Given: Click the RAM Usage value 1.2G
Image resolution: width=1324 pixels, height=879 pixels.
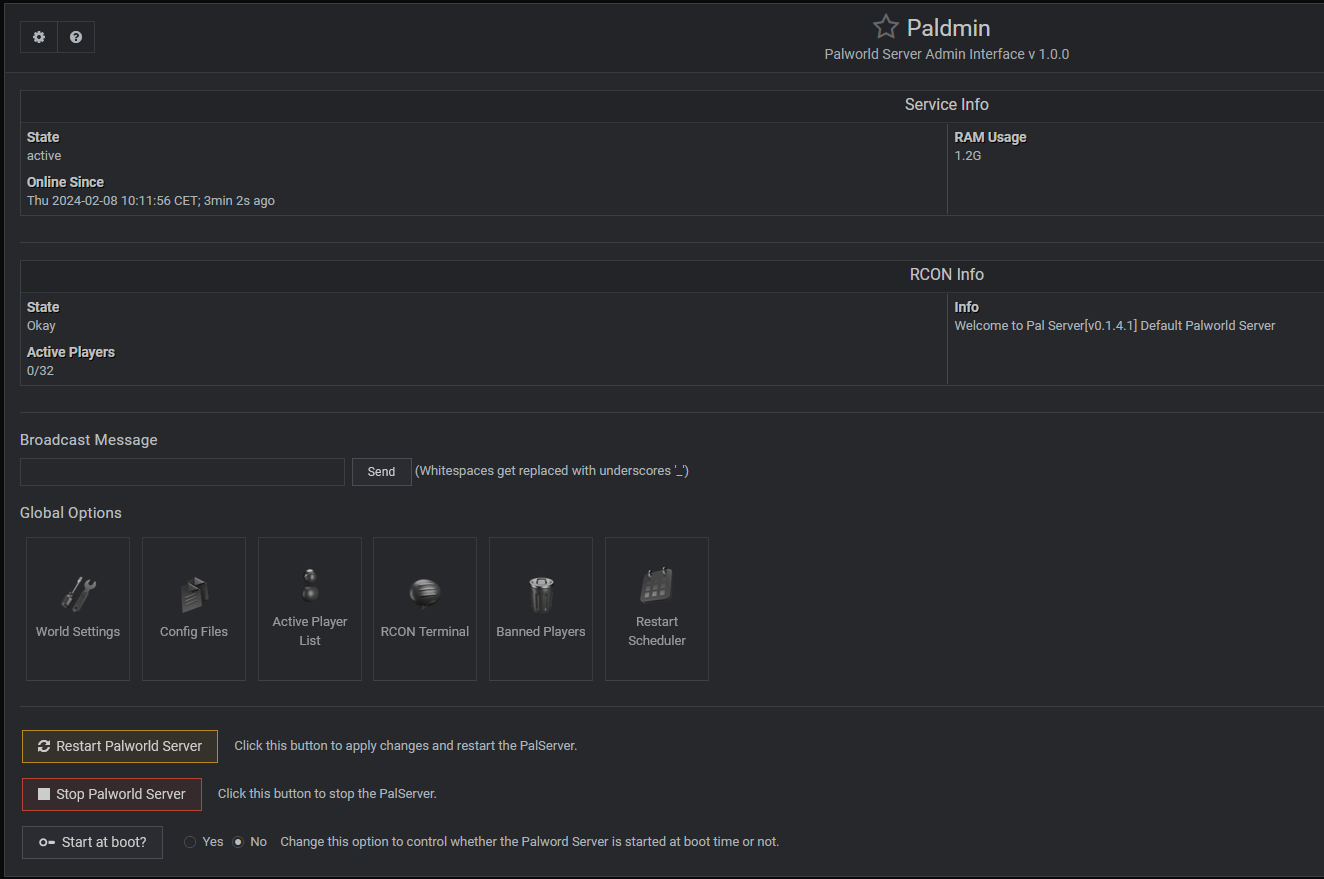Looking at the screenshot, I should tap(968, 156).
